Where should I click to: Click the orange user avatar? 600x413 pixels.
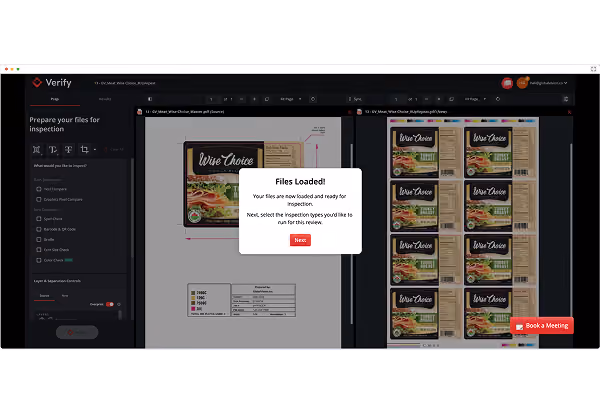pyautogui.click(x=522, y=83)
